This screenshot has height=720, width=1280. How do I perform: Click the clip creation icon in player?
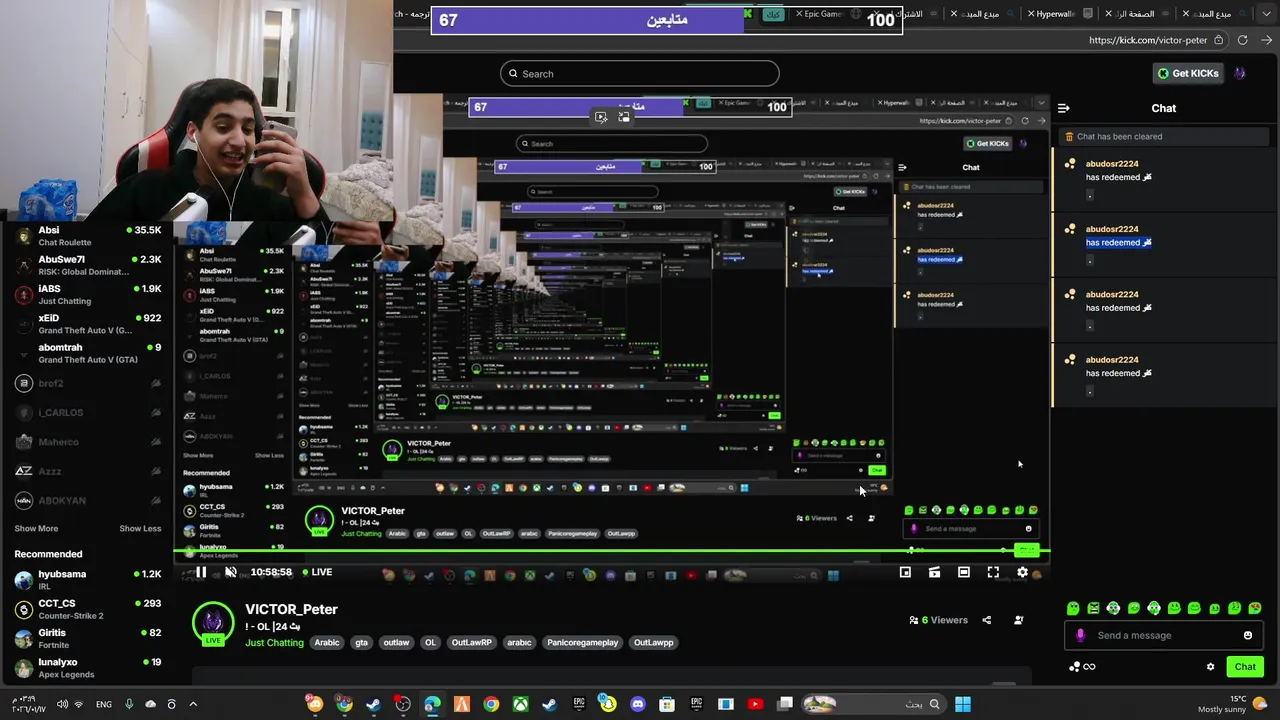[934, 572]
